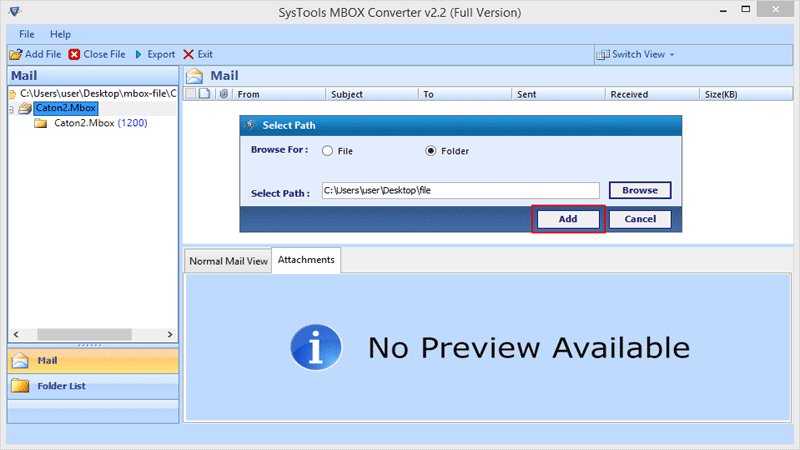Click the blue info icon in the preview

316,347
